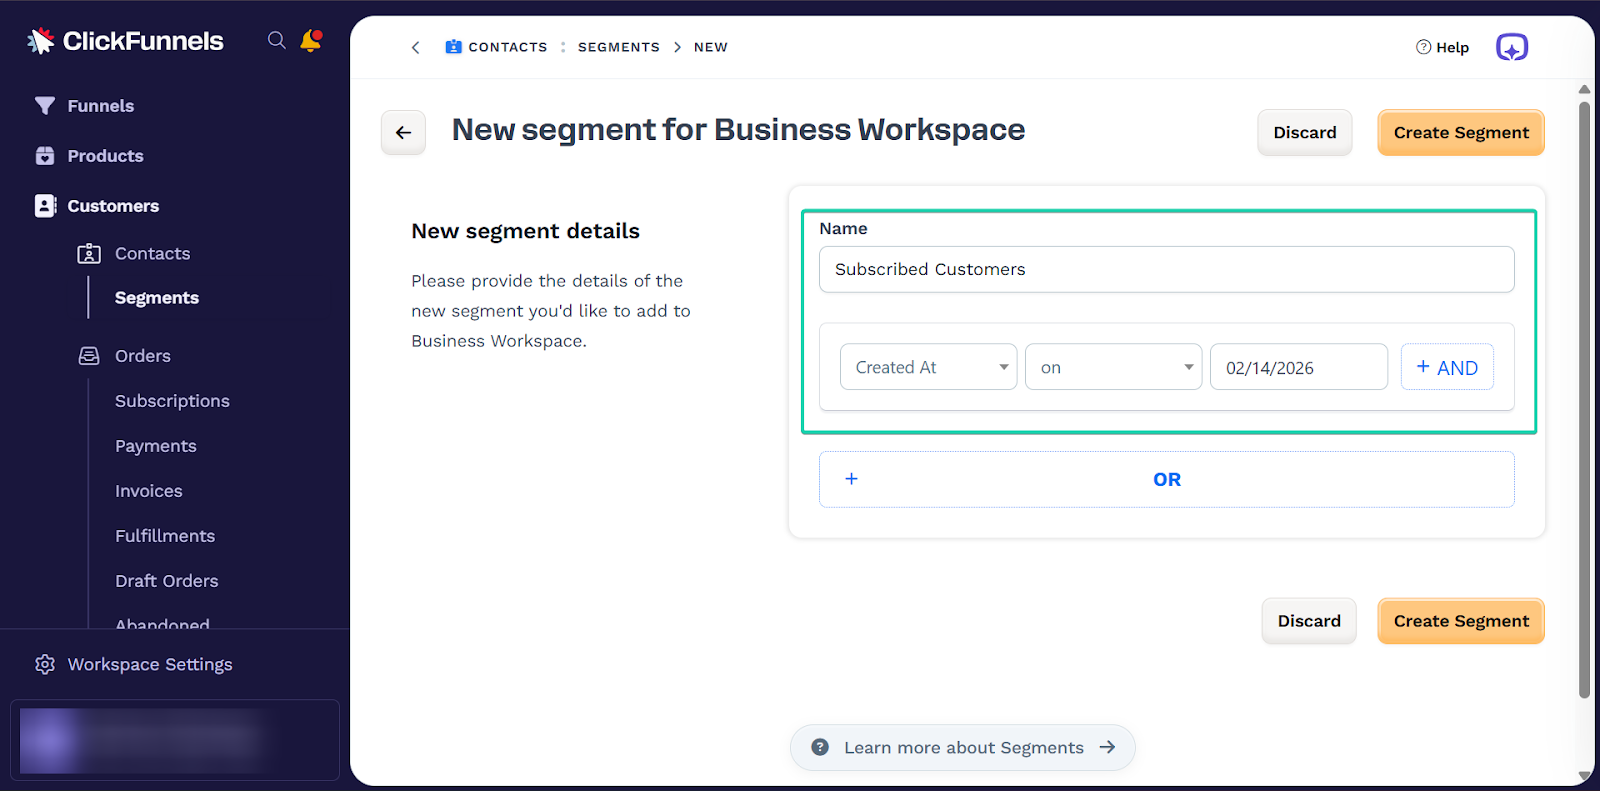The image size is (1600, 791).
Task: Click the Orders icon in sidebar
Action: tap(89, 356)
